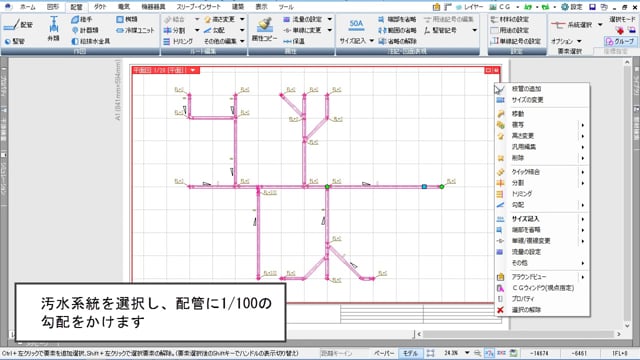Click the 設定 settings button
The height and width of the screenshot is (360, 640).
click(572, 7)
